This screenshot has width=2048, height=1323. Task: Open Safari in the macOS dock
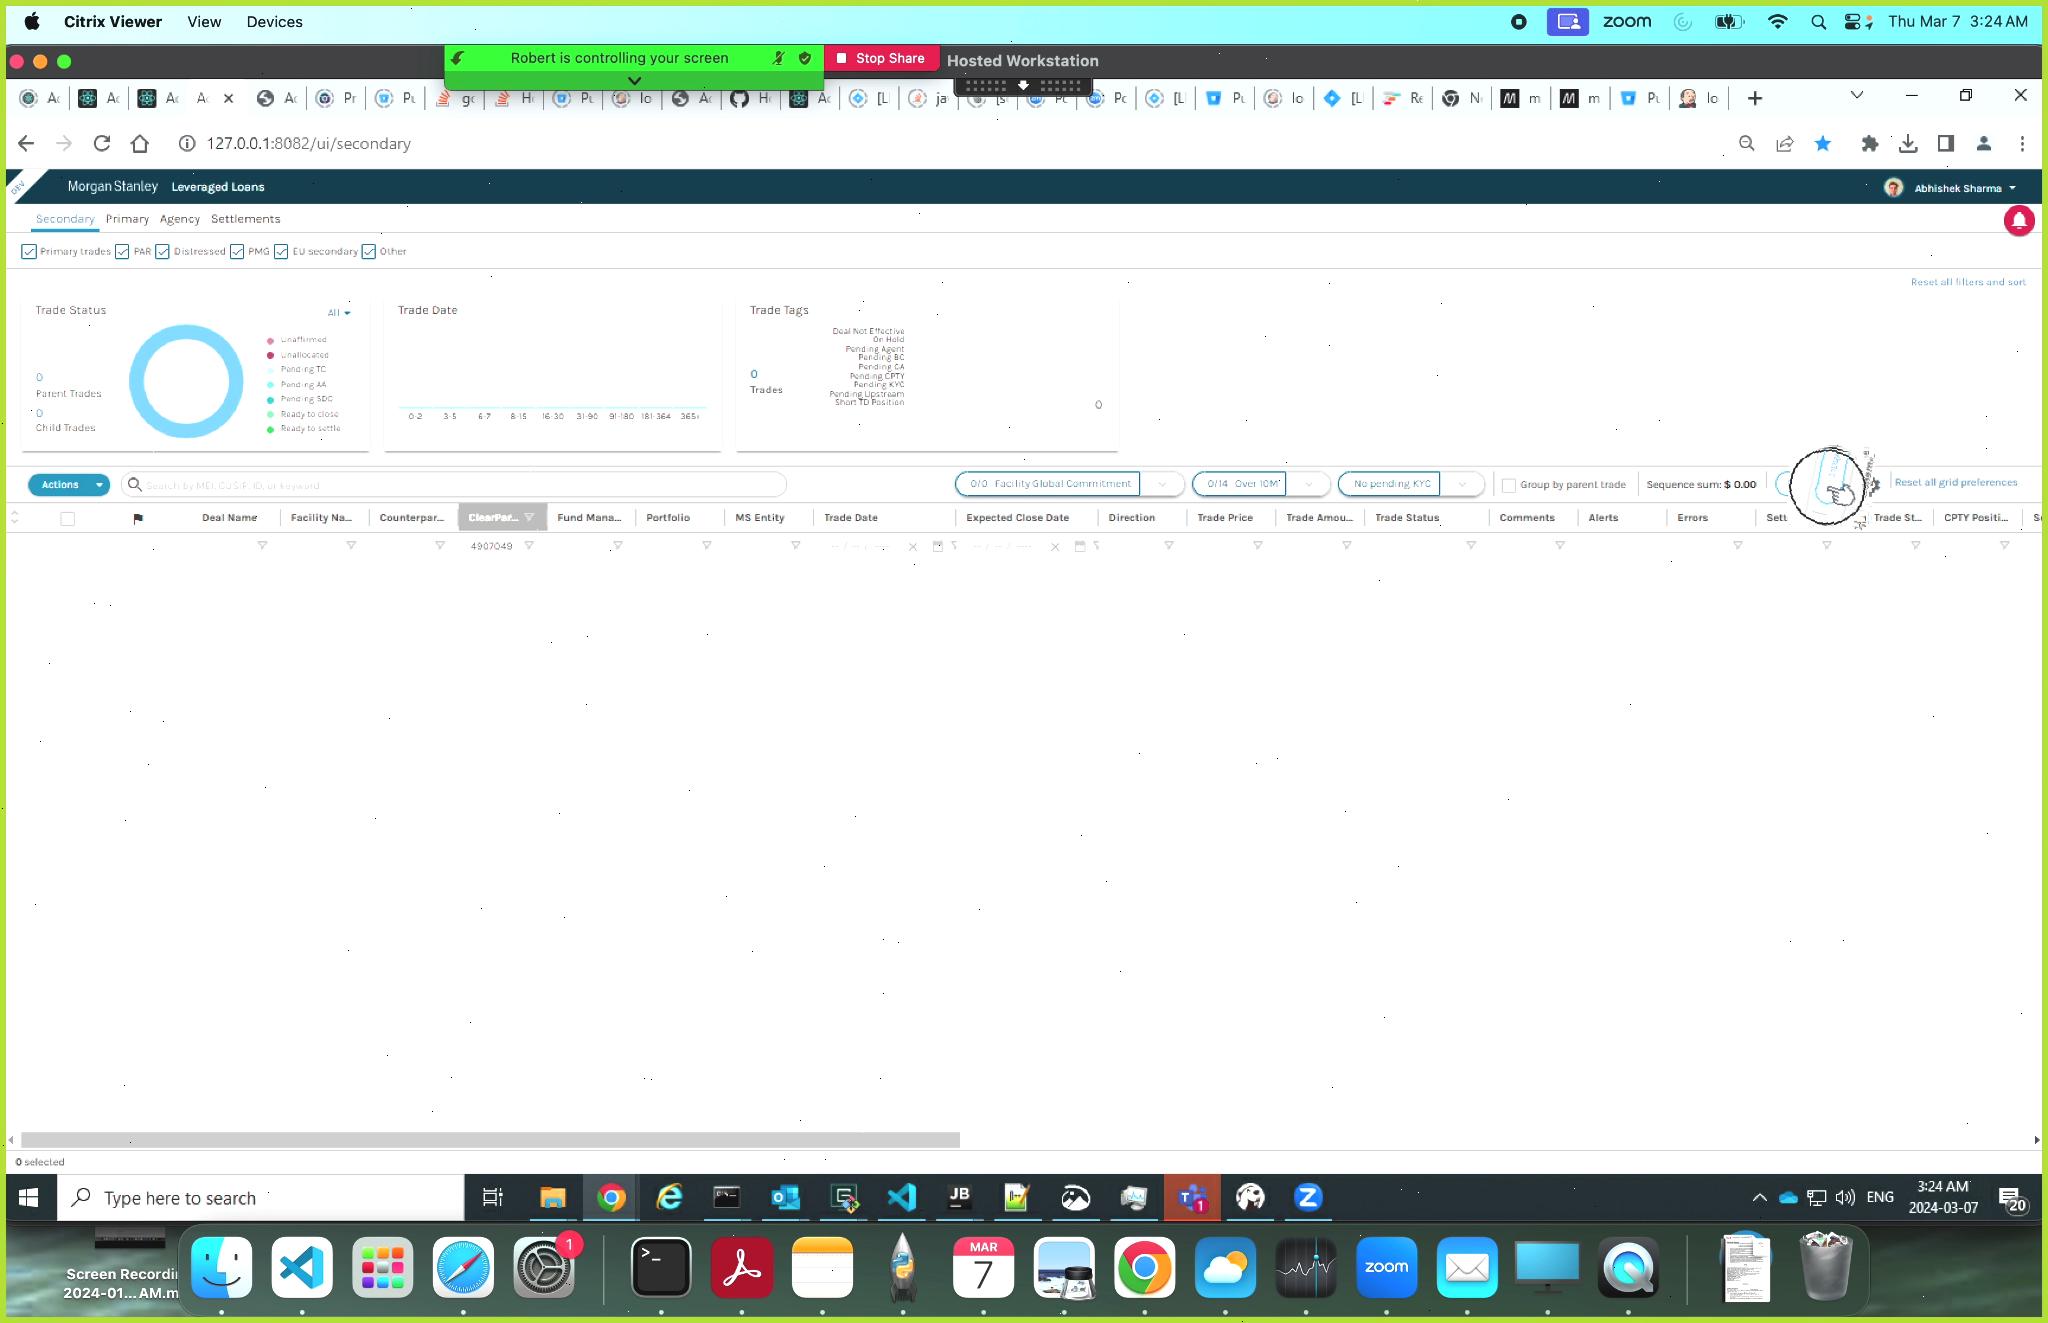tap(463, 1267)
